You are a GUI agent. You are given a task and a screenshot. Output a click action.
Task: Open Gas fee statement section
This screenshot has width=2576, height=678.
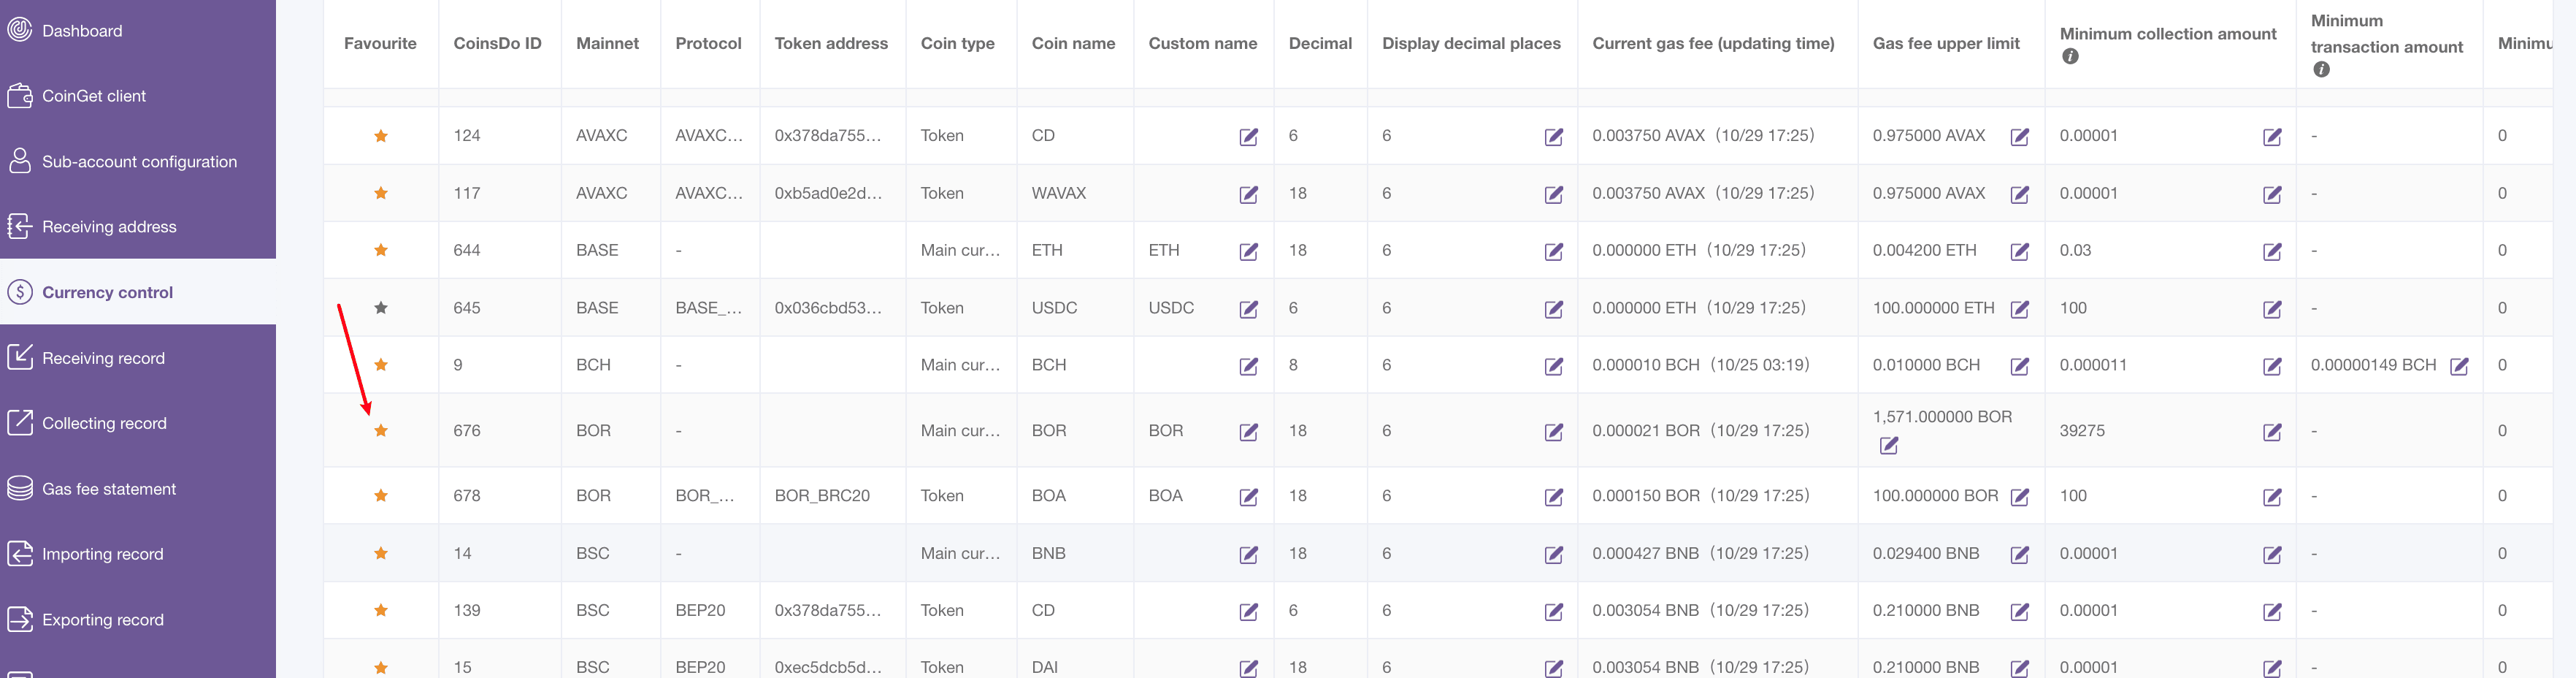tap(109, 489)
